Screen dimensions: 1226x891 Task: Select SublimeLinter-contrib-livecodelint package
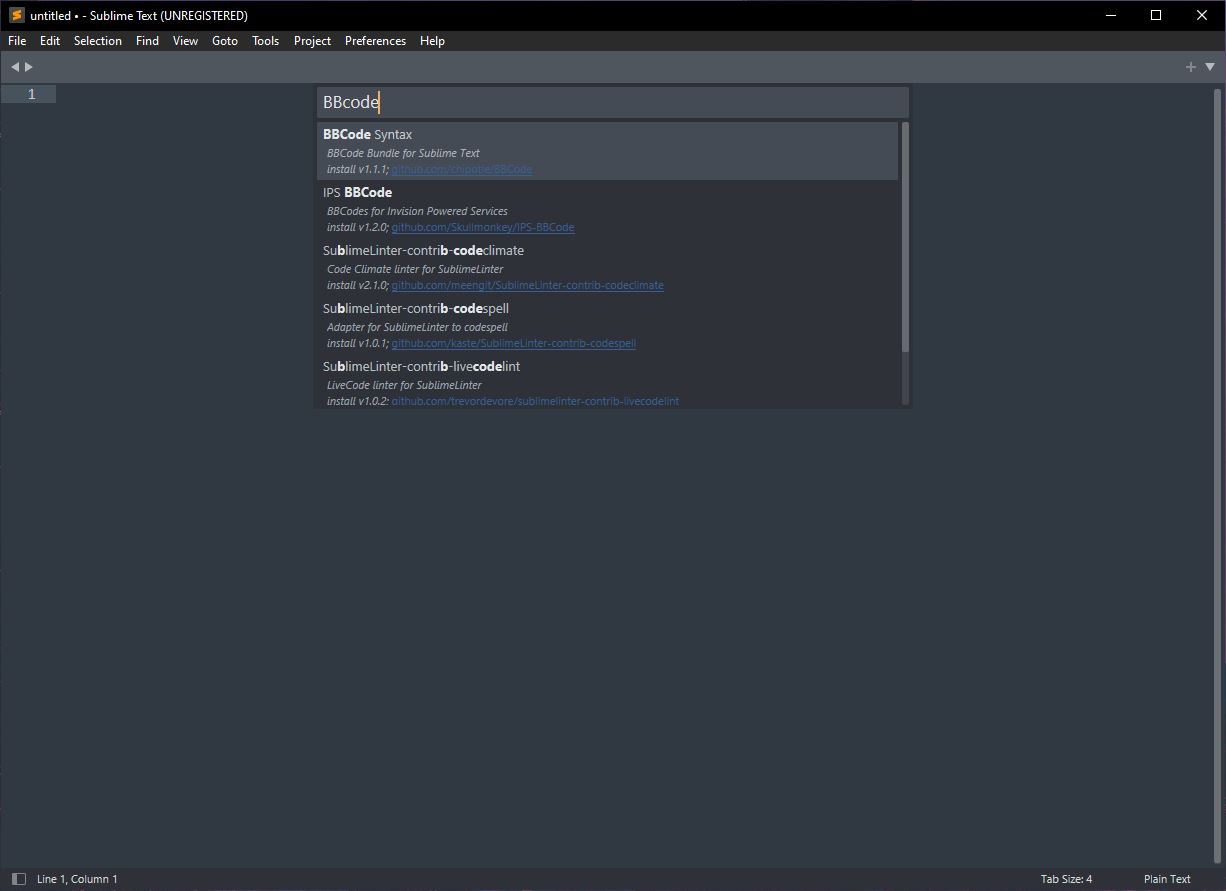[608, 382]
